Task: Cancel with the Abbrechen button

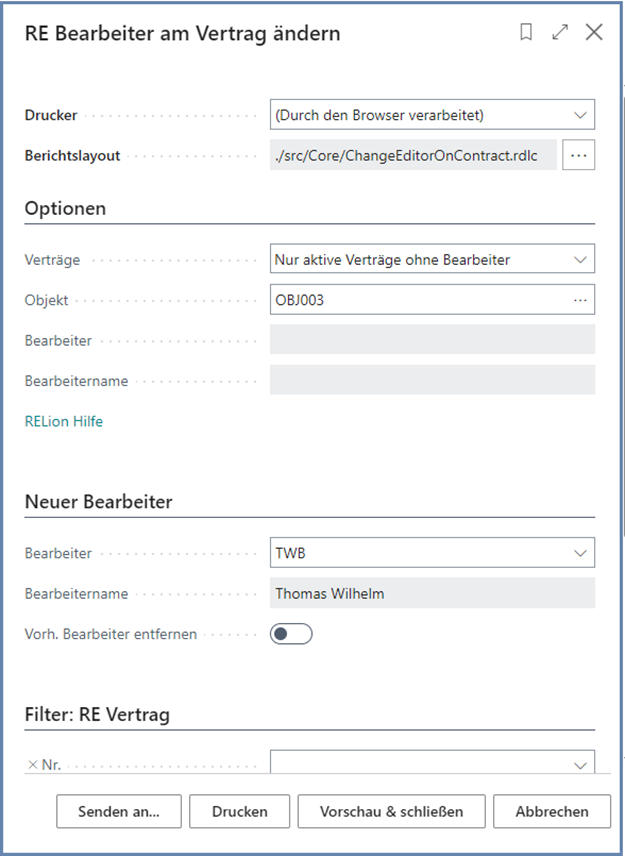Action: (x=551, y=812)
